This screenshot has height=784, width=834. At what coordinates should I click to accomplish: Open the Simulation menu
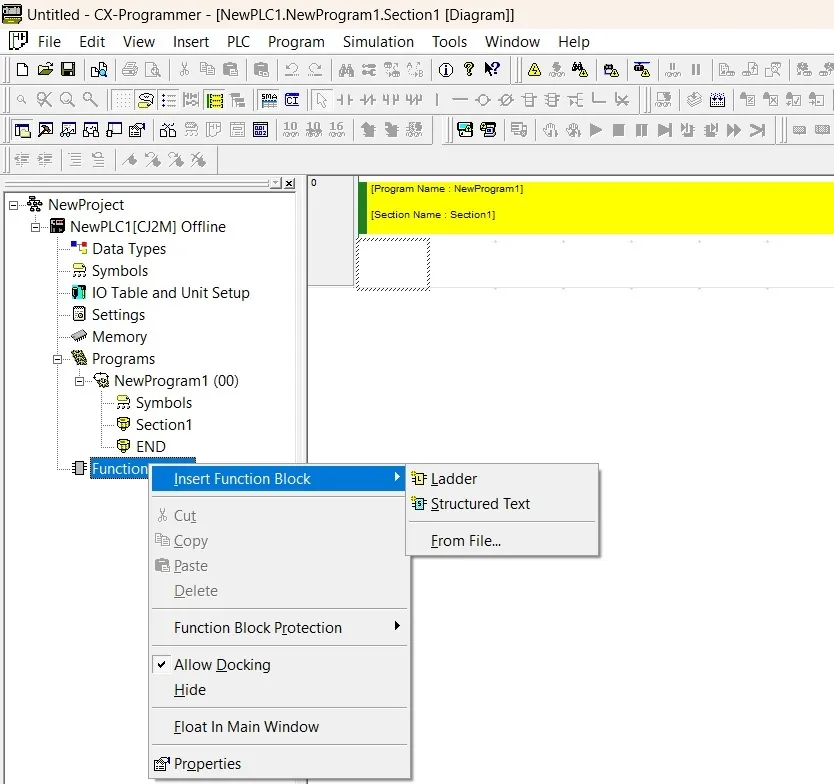coord(378,41)
